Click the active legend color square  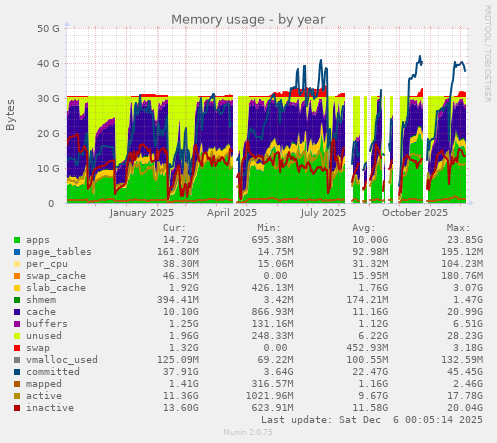(x=17, y=396)
